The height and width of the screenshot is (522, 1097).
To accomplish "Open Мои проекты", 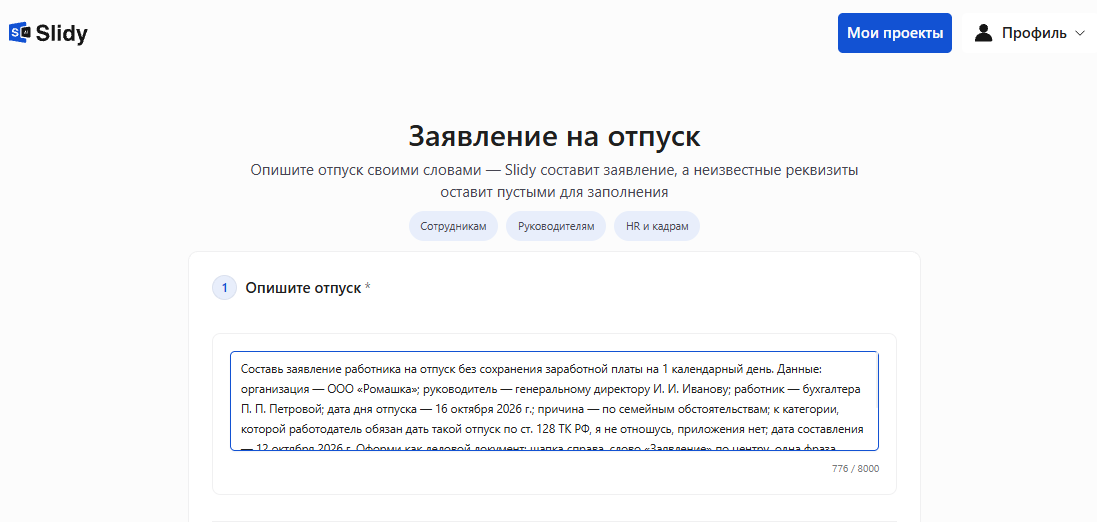I will (895, 33).
